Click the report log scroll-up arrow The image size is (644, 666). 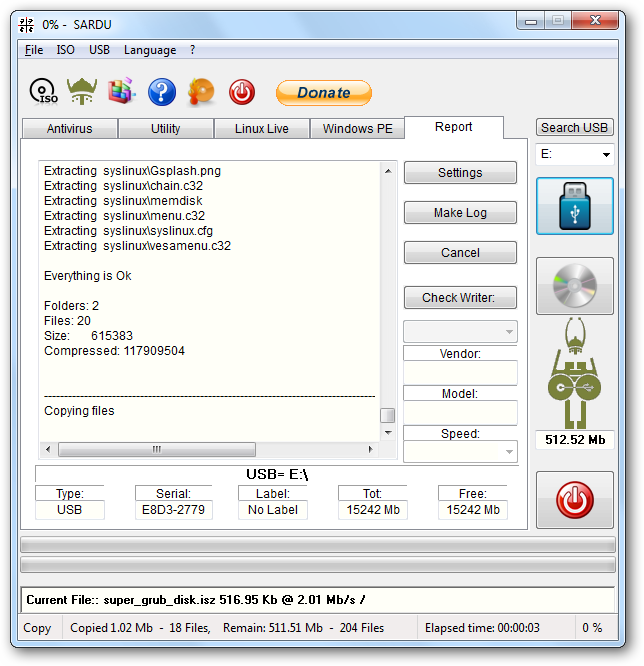(388, 171)
